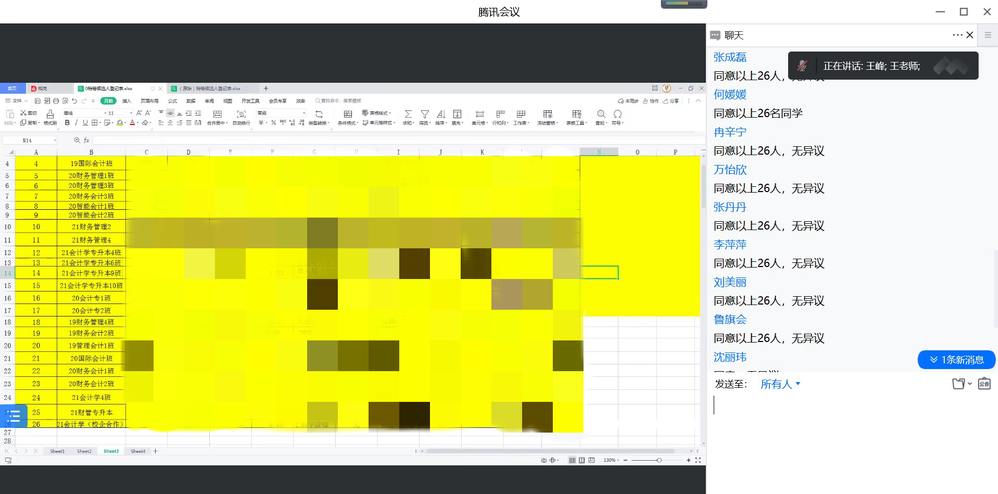Click the chat file-send folder icon
This screenshot has height=494, width=998.
957,384
